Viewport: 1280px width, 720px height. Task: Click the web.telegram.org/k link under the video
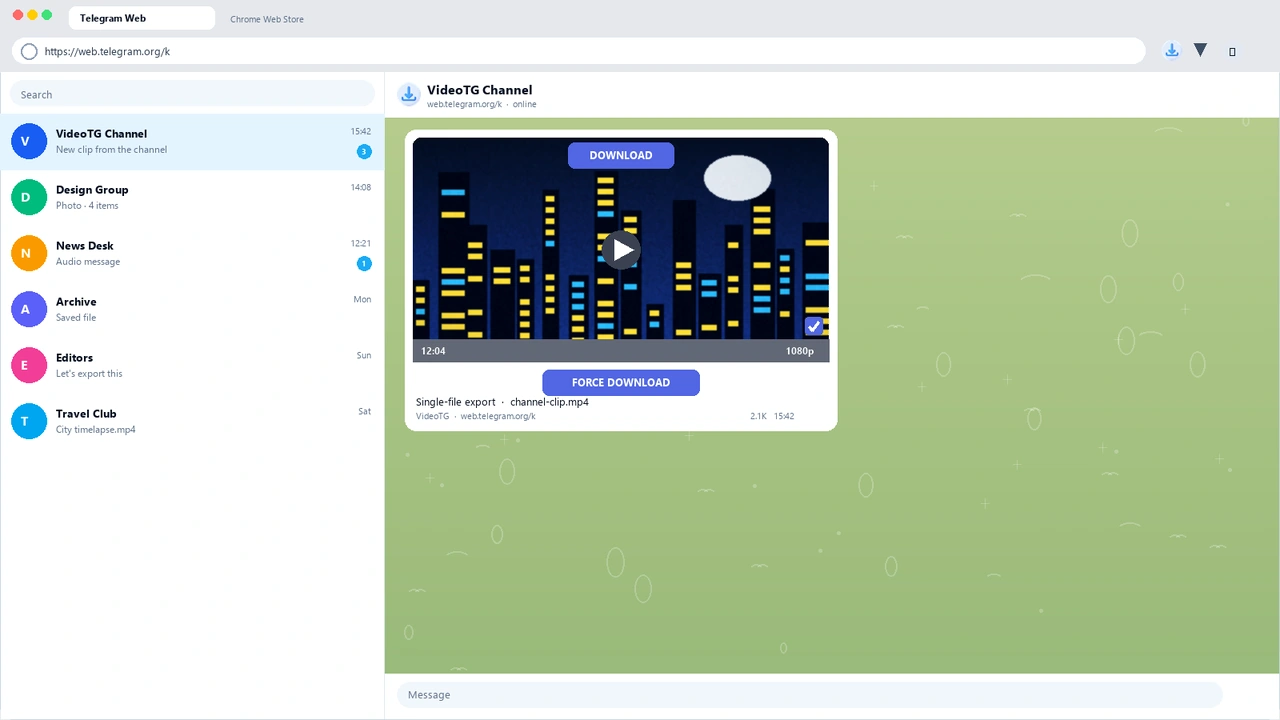pos(498,416)
